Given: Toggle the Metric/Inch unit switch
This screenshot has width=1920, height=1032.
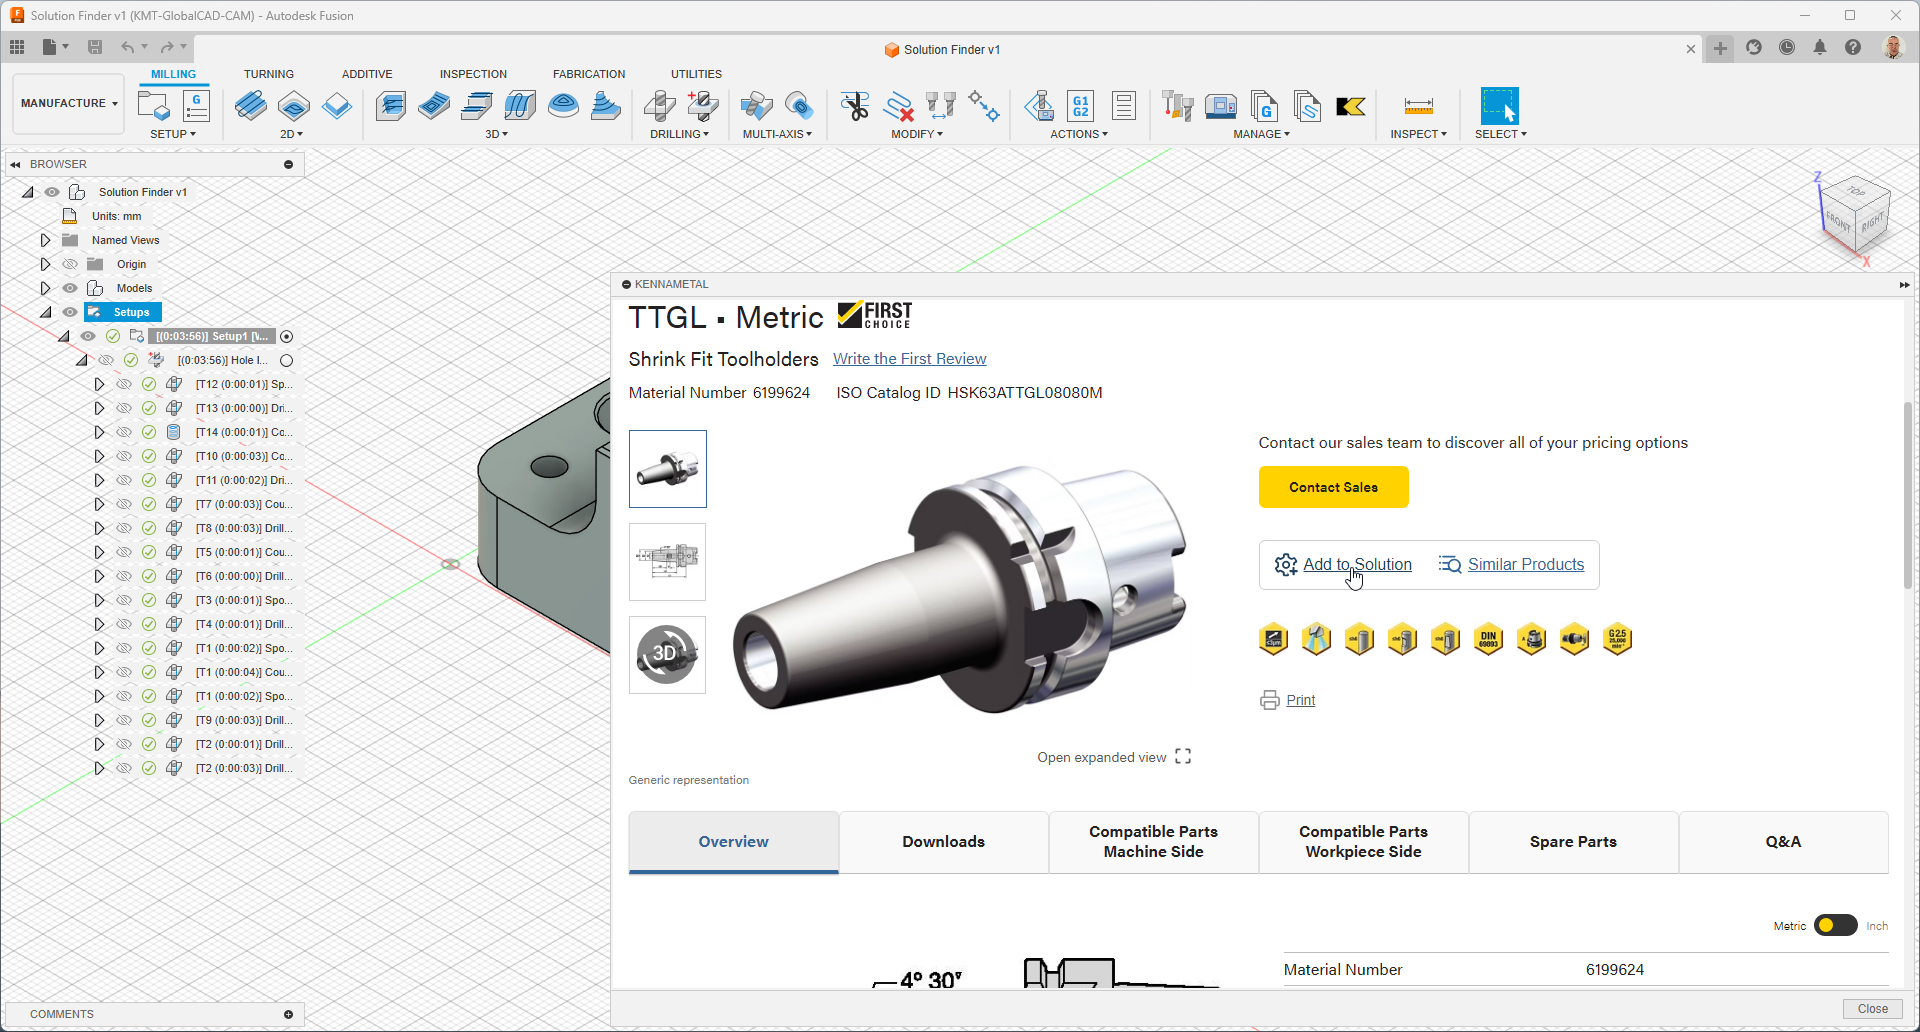Looking at the screenshot, I should 1835,926.
